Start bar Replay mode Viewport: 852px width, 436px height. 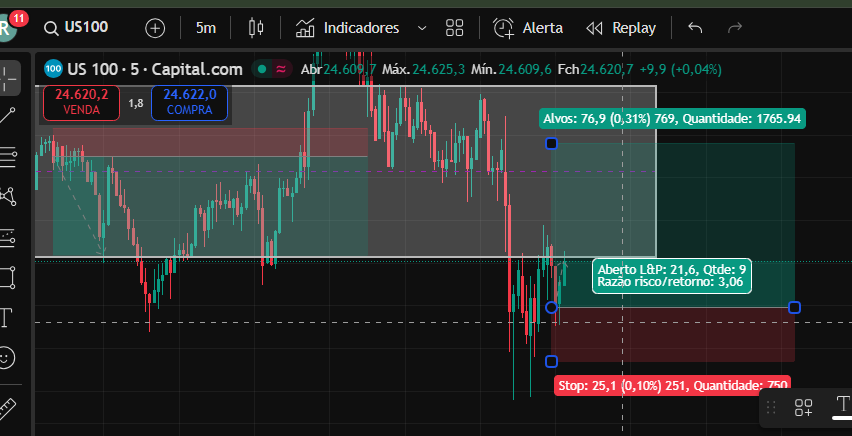point(621,28)
